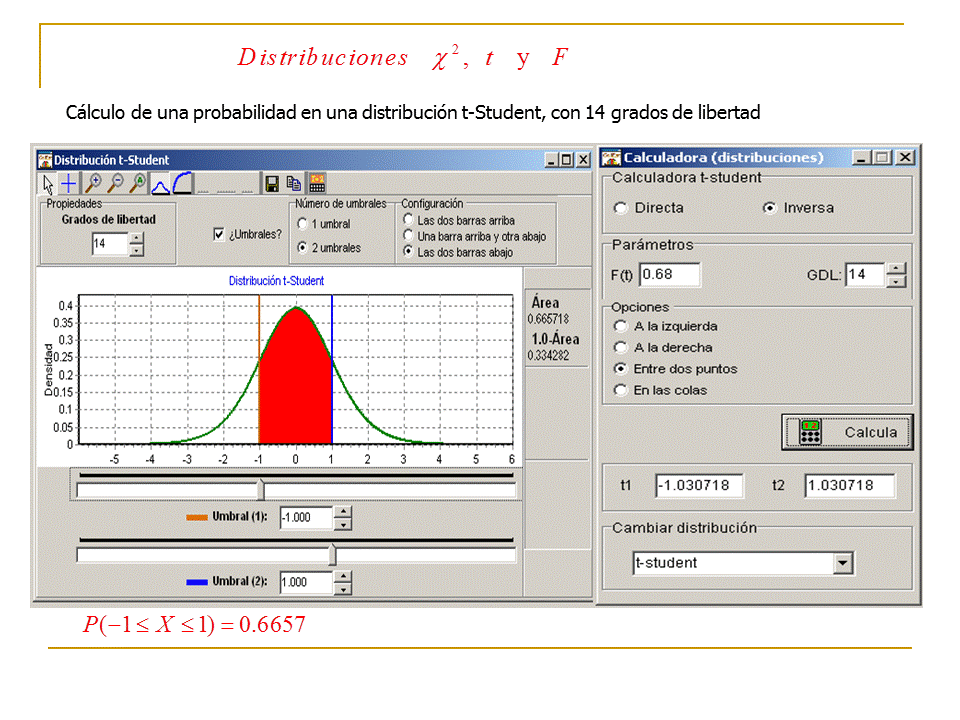Viewport: 960px width, 720px height.
Task: Show the density function curve
Action: (160, 183)
